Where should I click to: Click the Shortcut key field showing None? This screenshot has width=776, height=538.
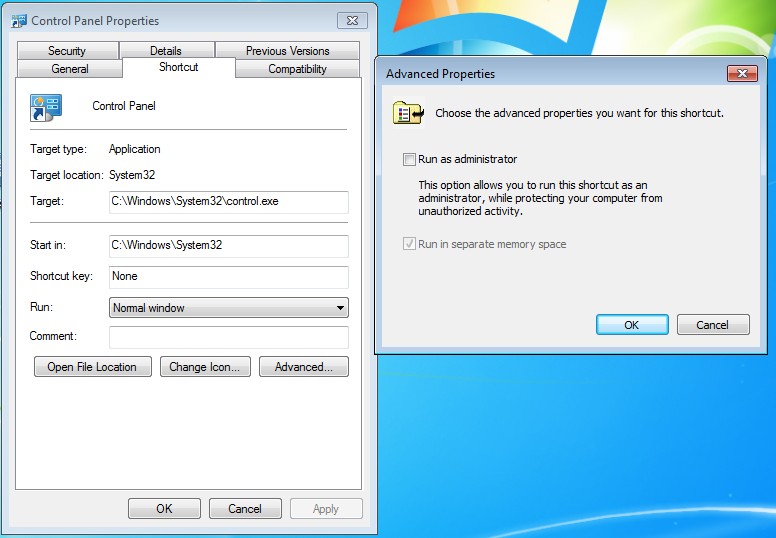(229, 277)
